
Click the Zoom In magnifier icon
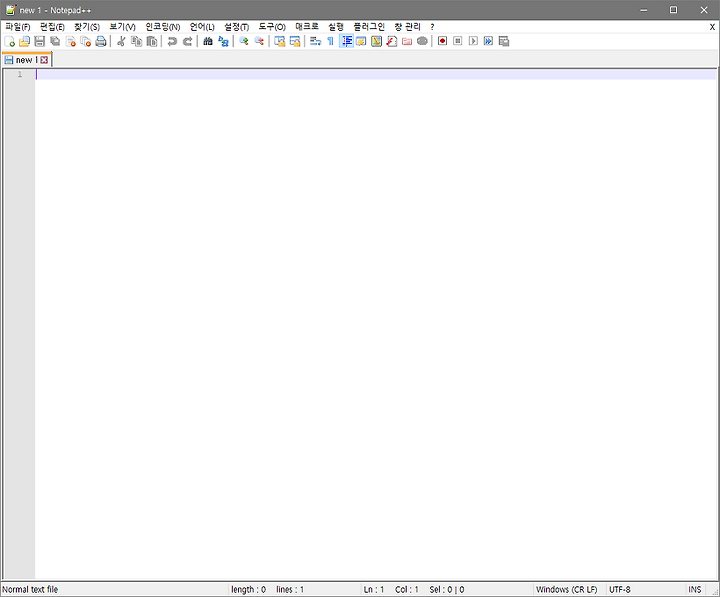[x=244, y=41]
